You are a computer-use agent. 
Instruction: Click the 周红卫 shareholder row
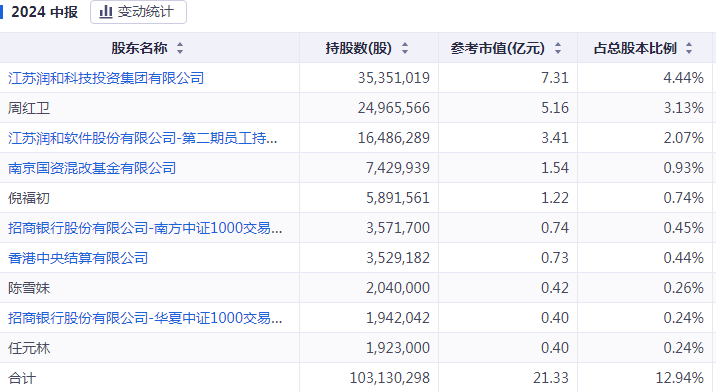coord(356,108)
